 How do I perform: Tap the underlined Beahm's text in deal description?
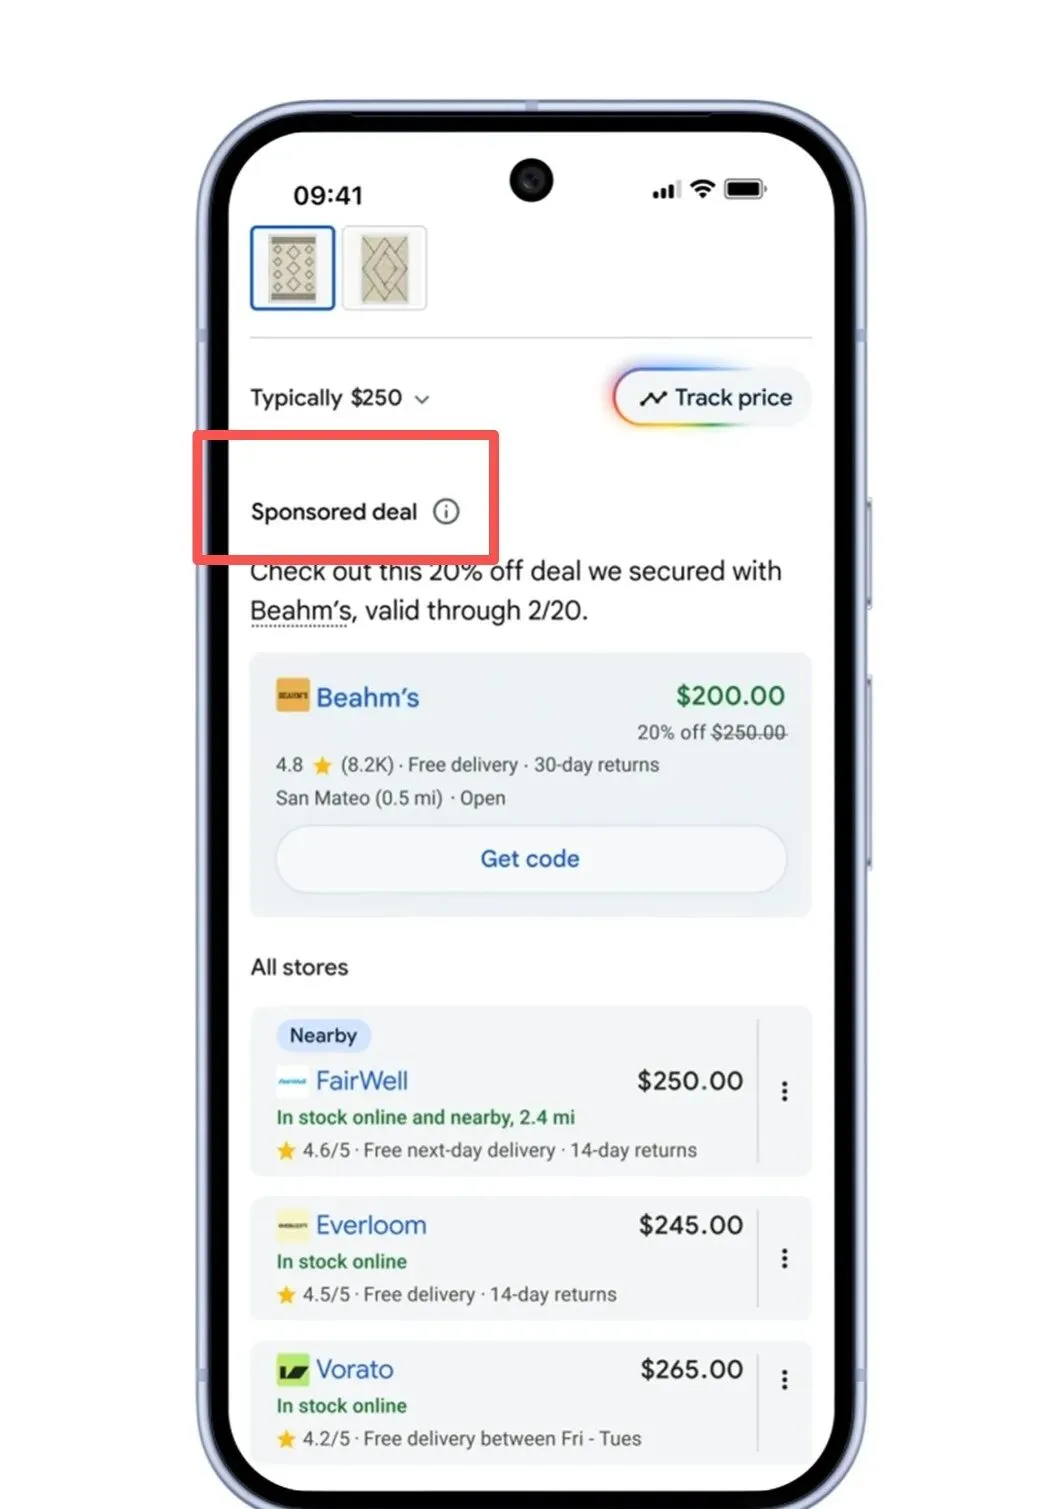pos(300,611)
